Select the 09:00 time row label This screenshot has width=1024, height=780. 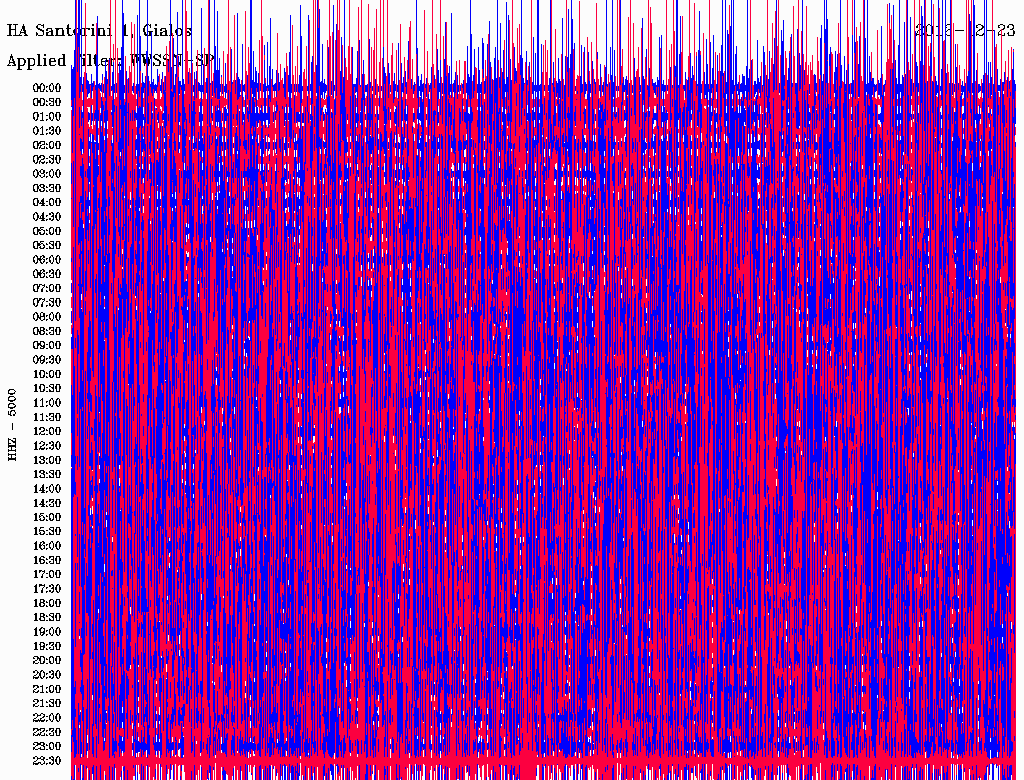[x=47, y=346]
